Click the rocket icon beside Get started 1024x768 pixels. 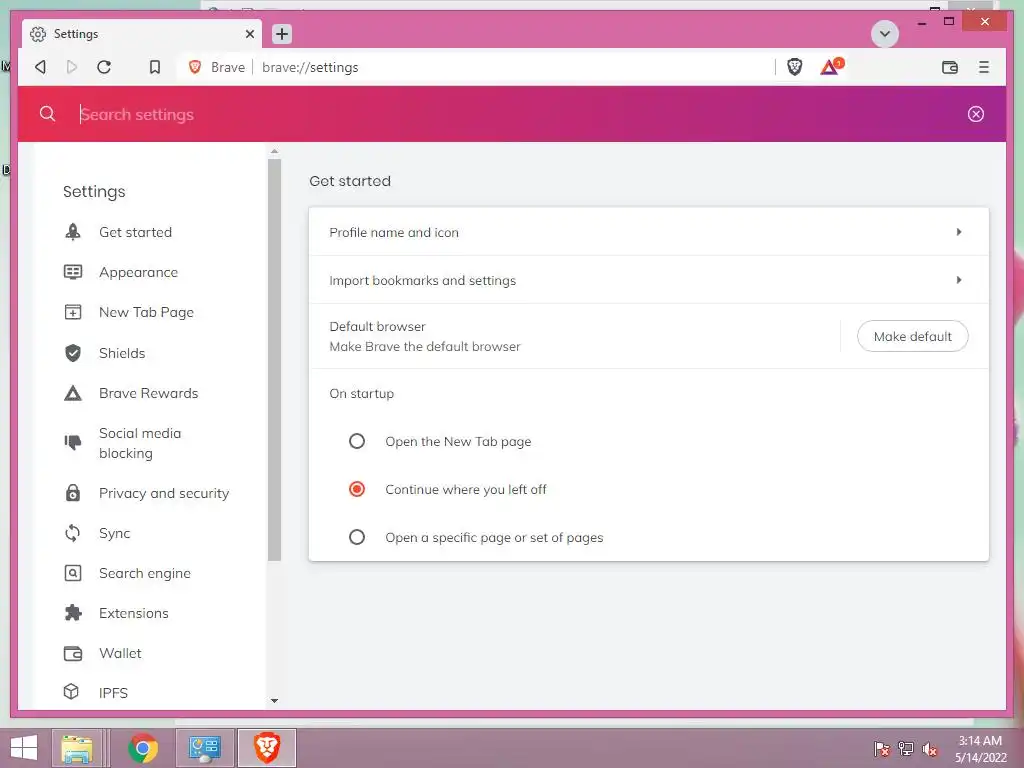tap(72, 232)
